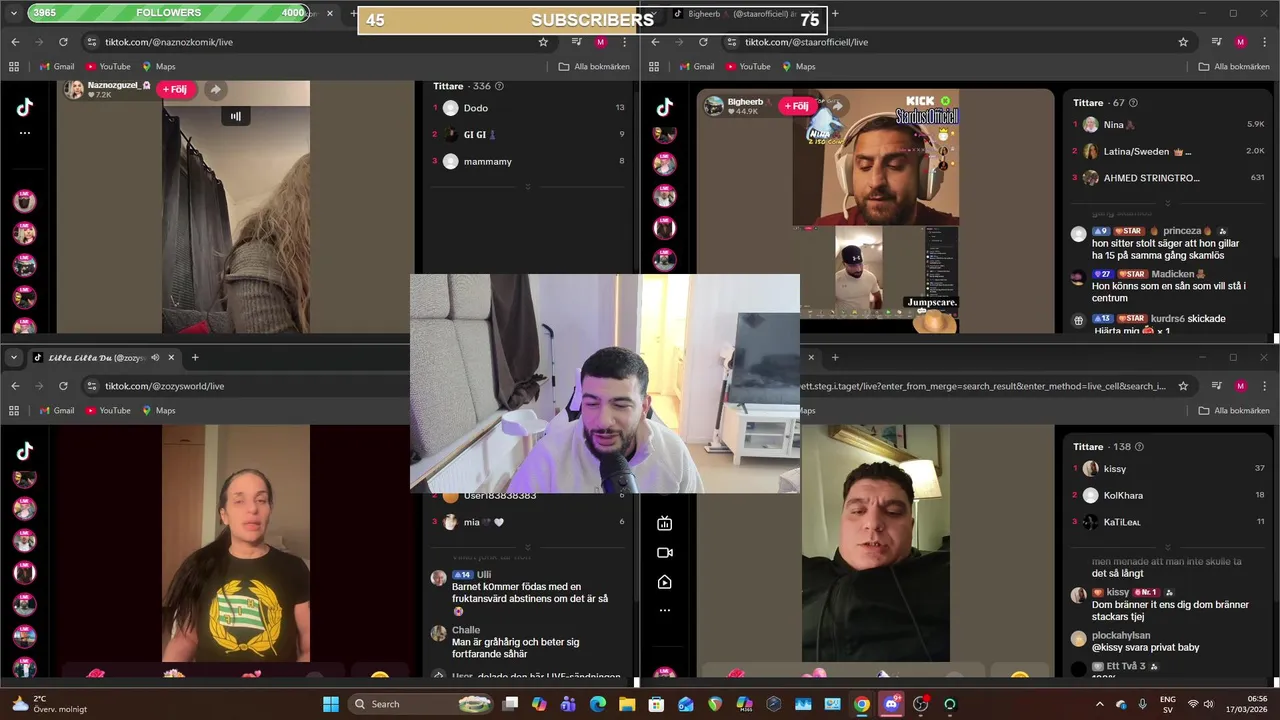Image resolution: width=1280 pixels, height=720 pixels.
Task: Share the Naznozguzel live stream
Action: click(215, 89)
